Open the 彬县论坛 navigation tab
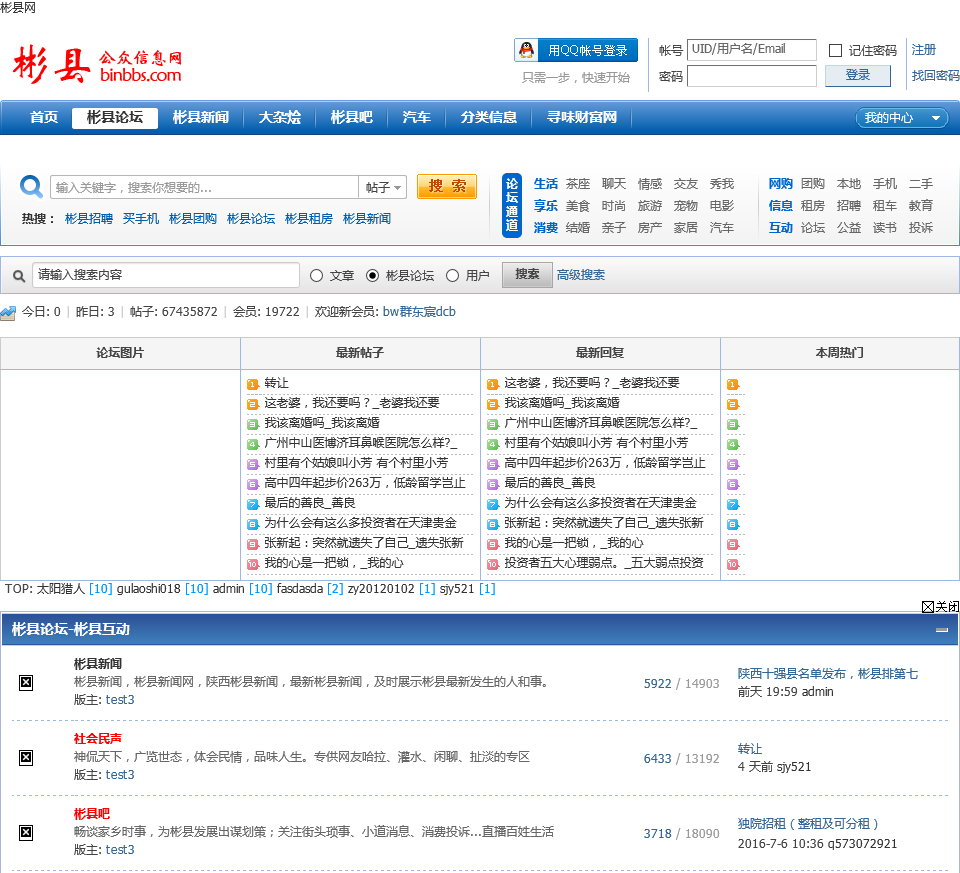The height and width of the screenshot is (873, 960). click(x=115, y=118)
